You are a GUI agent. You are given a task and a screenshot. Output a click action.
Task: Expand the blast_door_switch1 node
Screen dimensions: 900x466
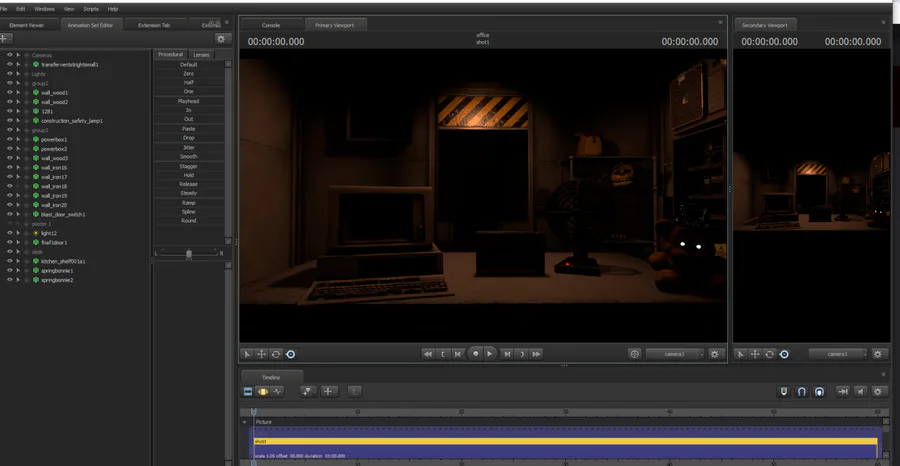coord(26,215)
